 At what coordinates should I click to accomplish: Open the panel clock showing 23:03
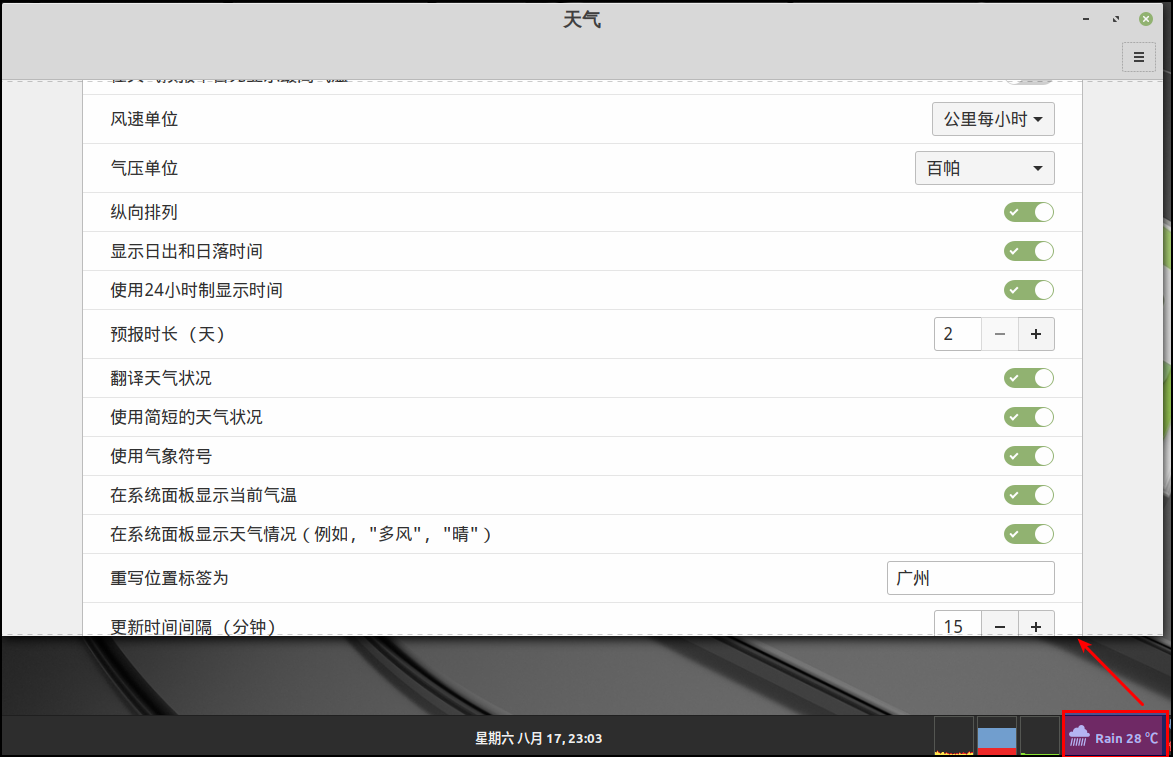(538, 739)
